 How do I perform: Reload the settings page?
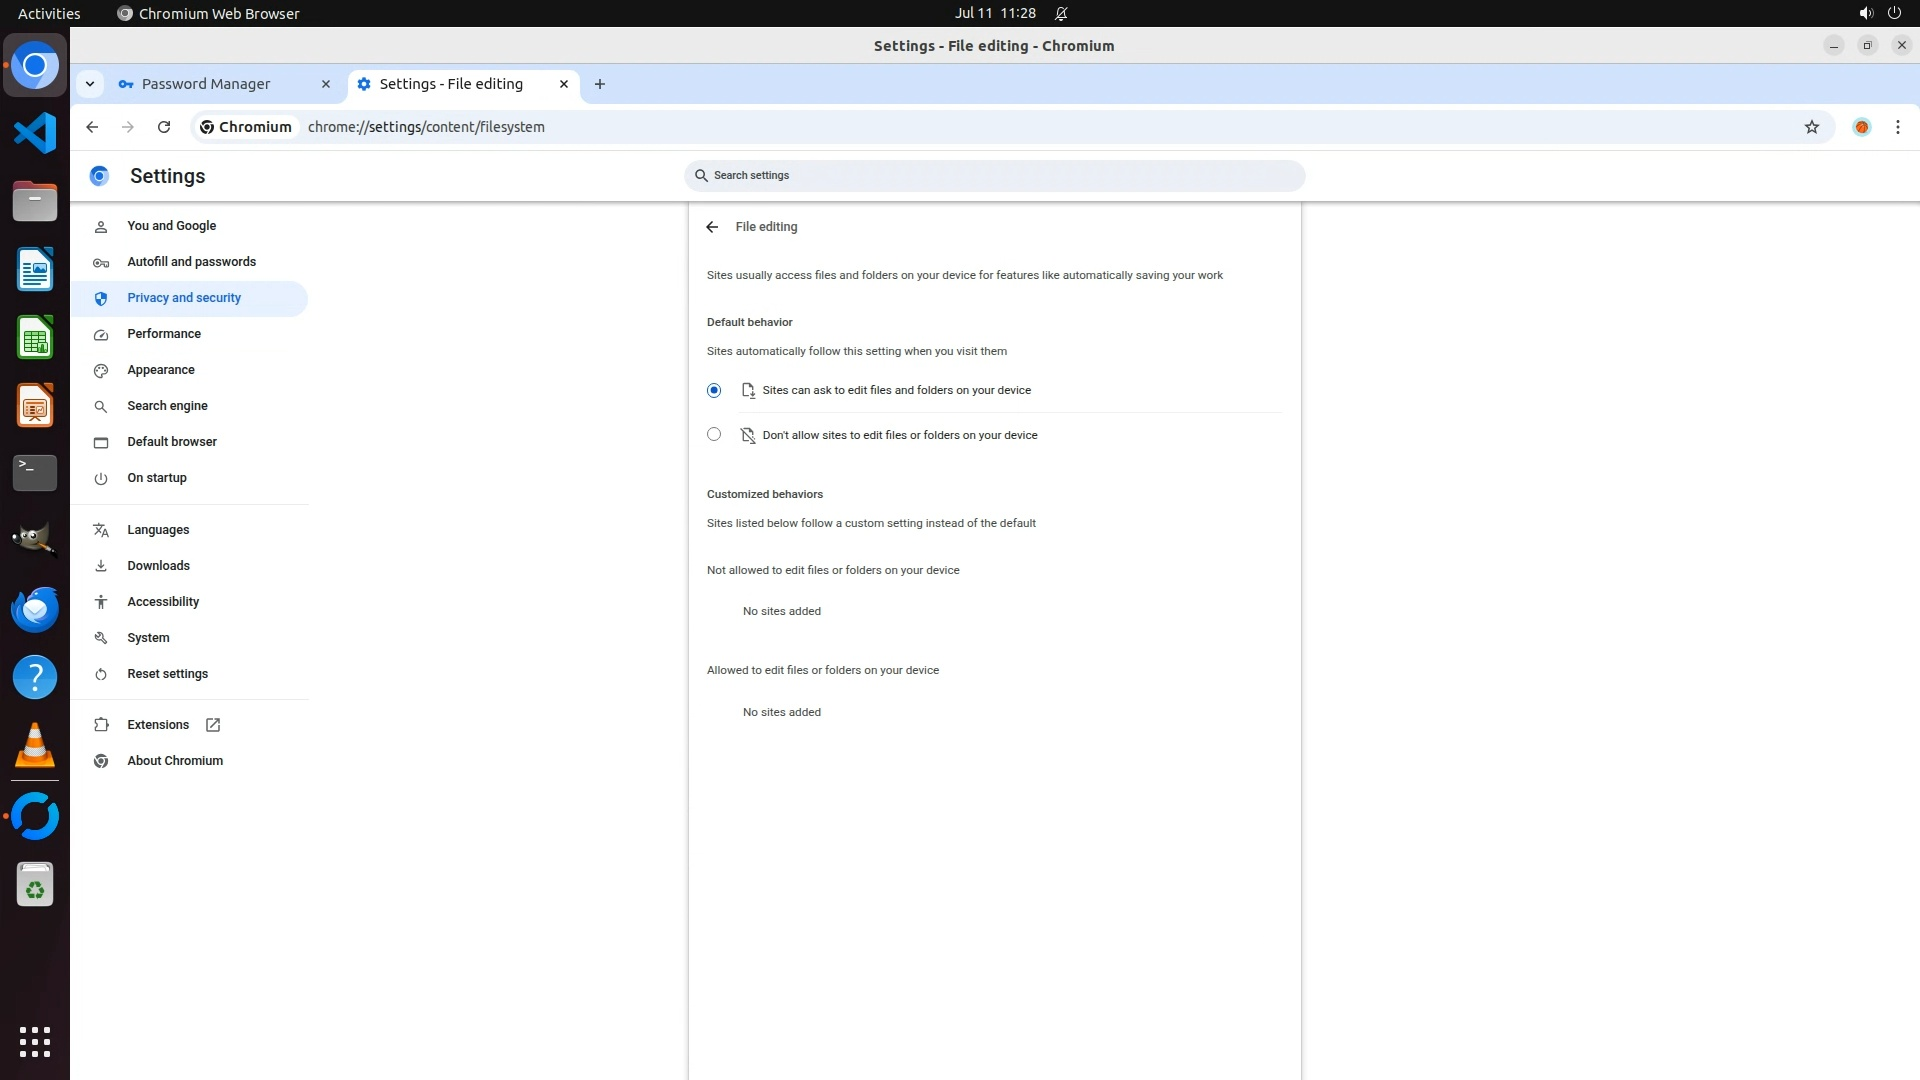(x=164, y=127)
